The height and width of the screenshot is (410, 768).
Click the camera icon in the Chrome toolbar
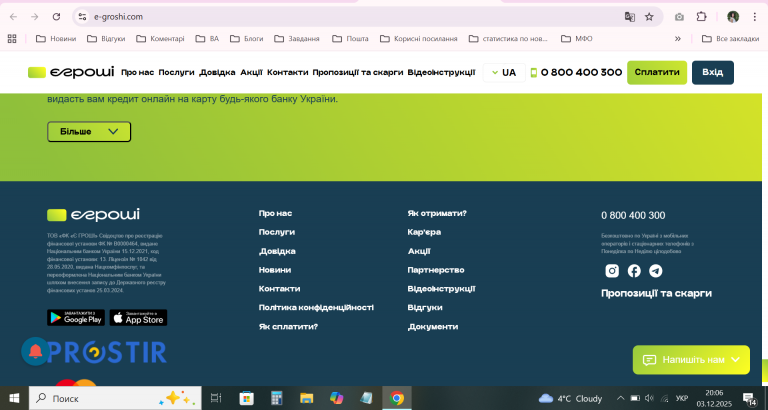tap(679, 17)
